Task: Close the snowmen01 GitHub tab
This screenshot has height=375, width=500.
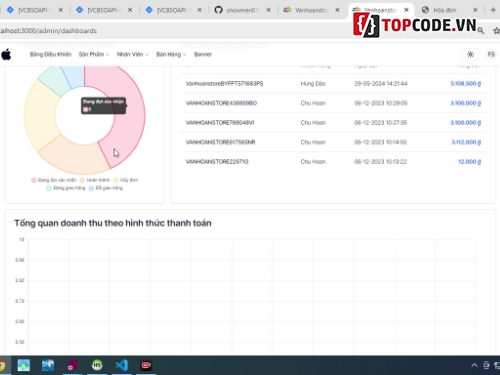Action: pos(268,10)
